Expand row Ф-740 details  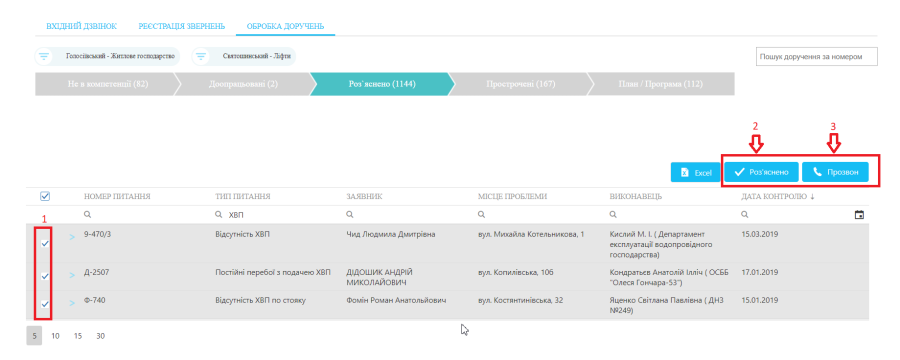[72, 302]
